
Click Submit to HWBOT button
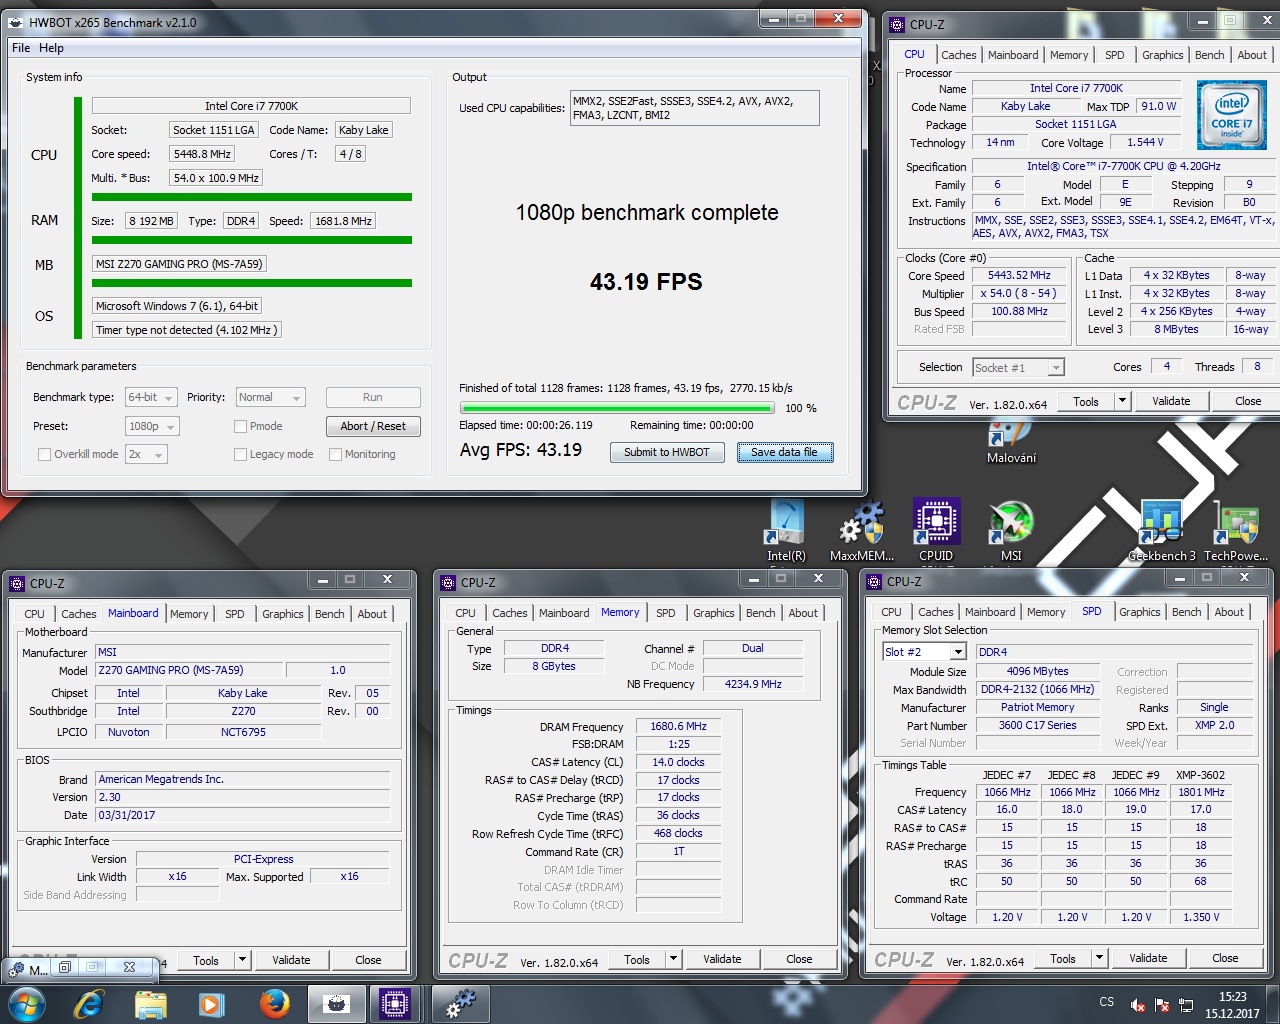point(667,452)
